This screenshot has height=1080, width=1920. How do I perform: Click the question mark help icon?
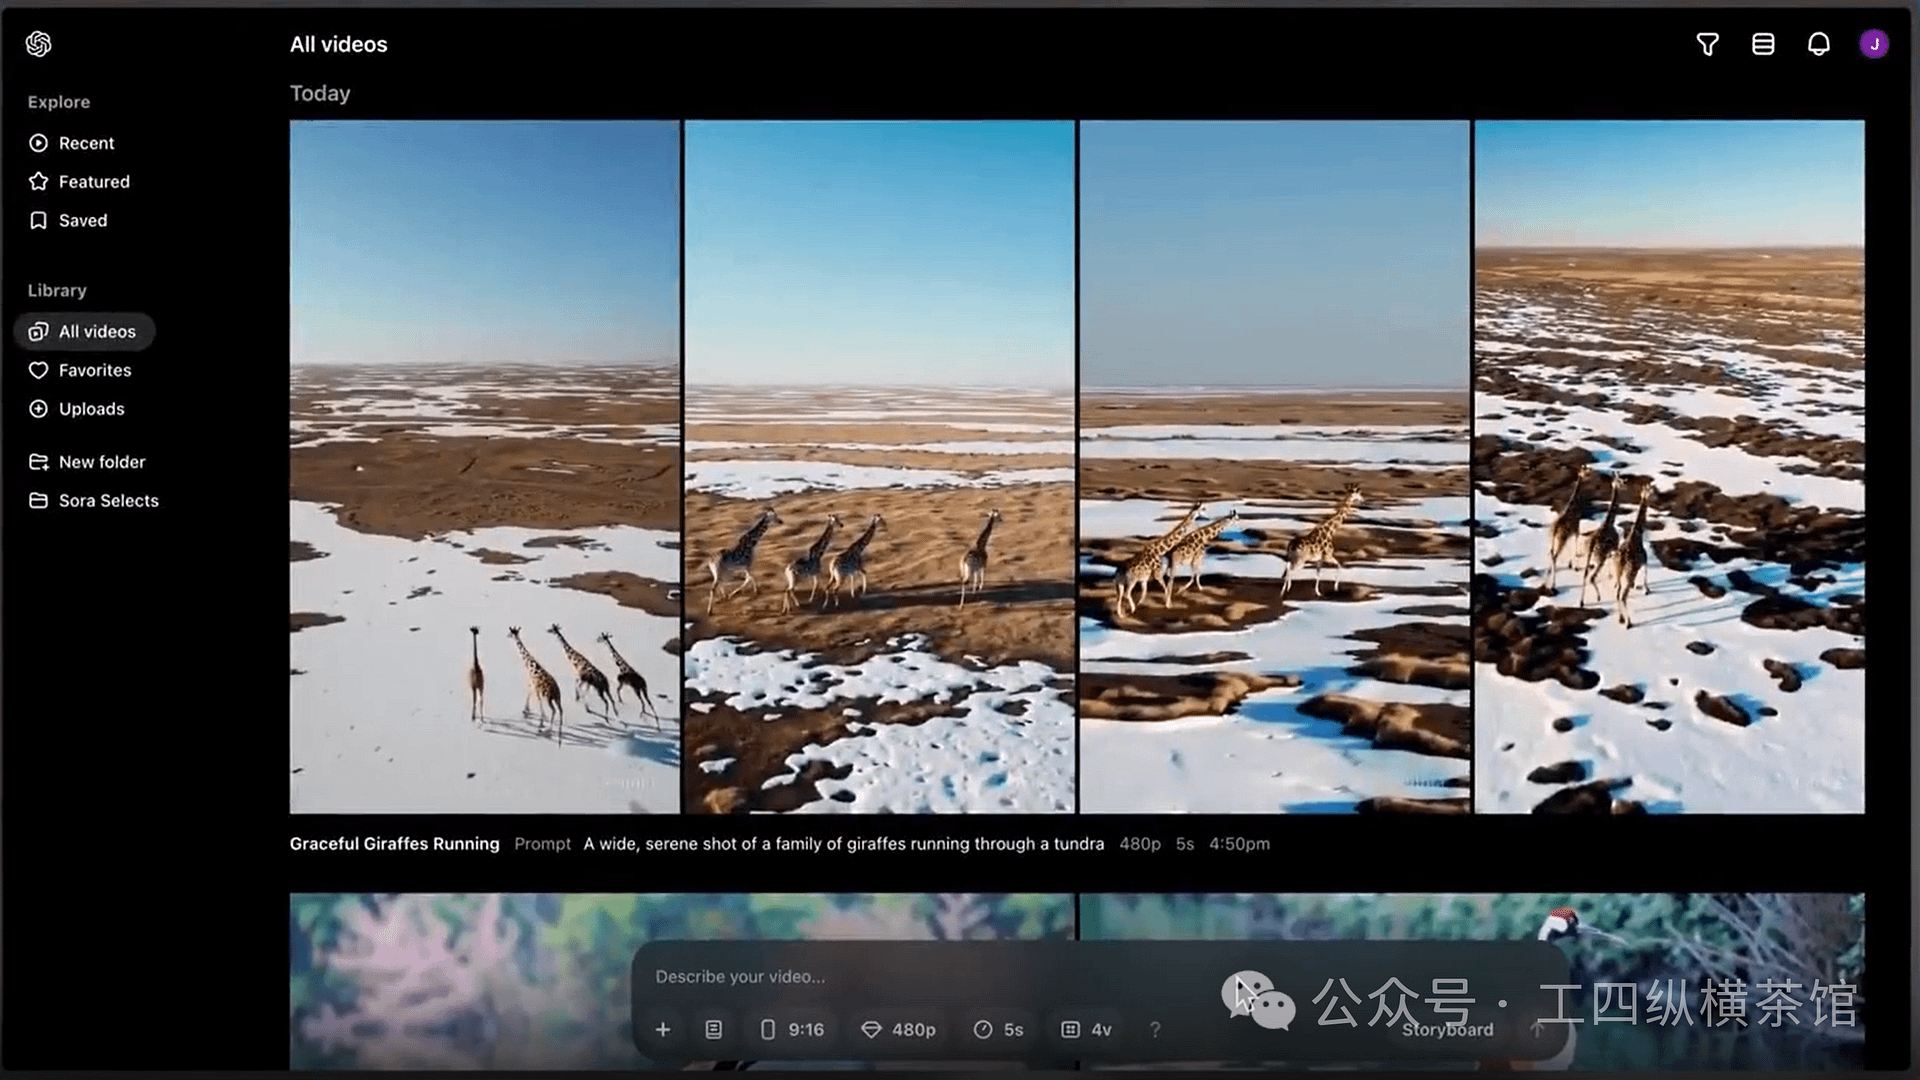(x=1155, y=1029)
